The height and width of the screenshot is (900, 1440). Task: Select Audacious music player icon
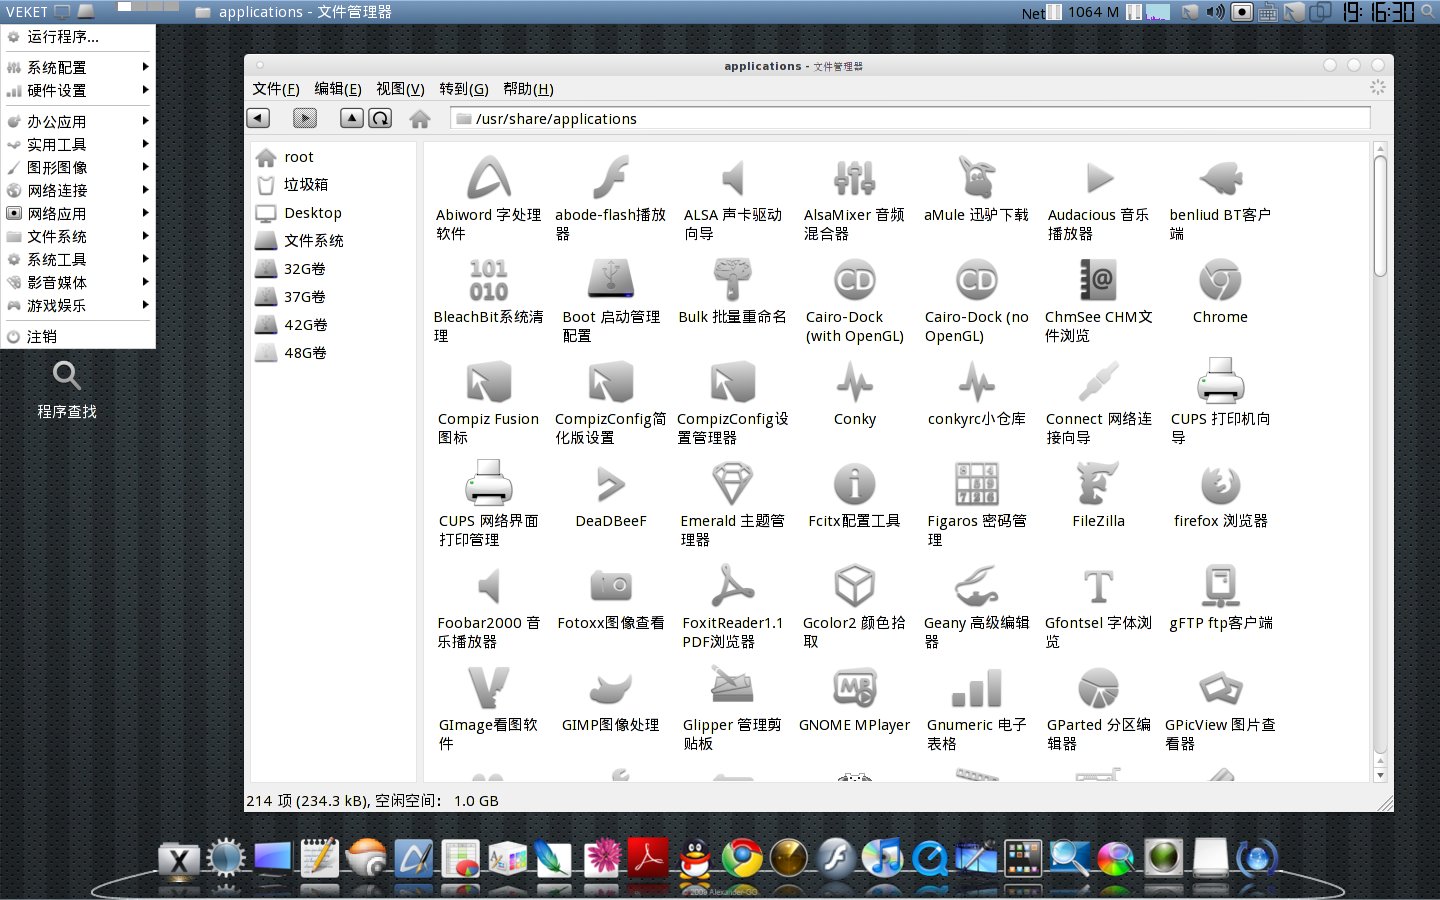tap(1098, 179)
